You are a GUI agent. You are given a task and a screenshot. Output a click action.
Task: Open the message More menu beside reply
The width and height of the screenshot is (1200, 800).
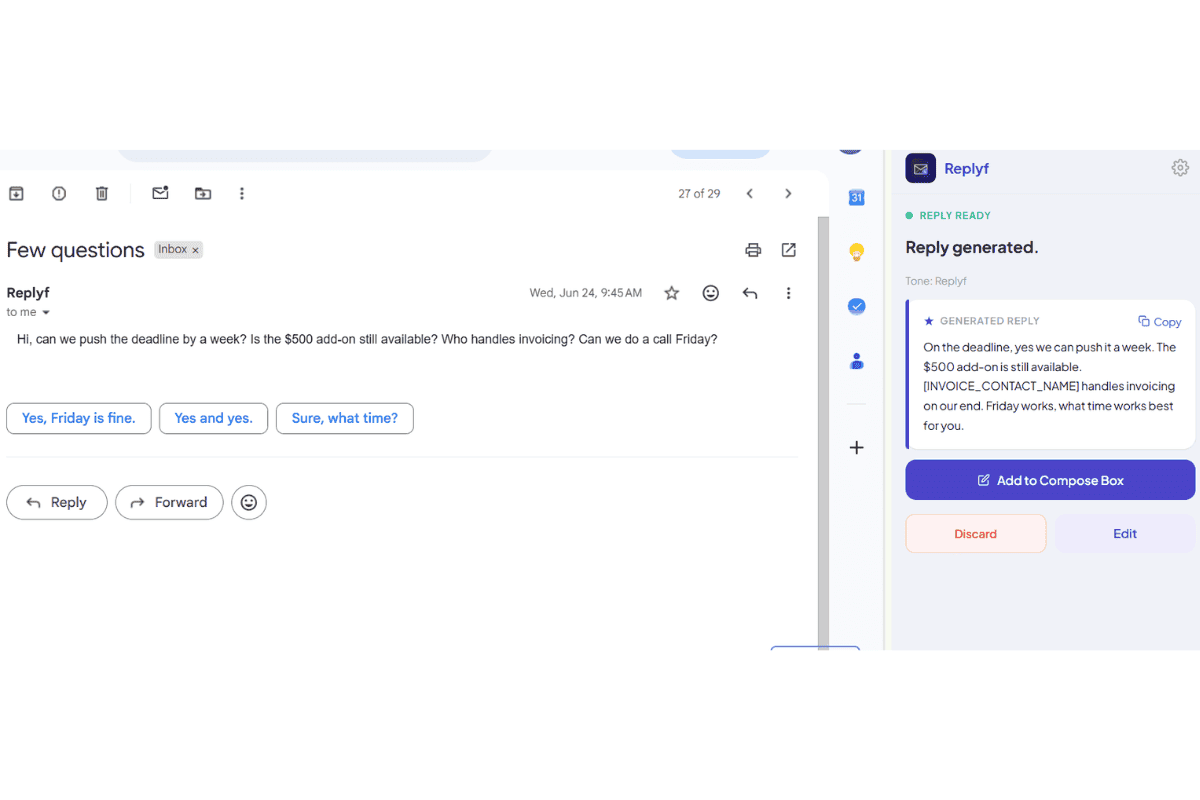[x=789, y=293]
